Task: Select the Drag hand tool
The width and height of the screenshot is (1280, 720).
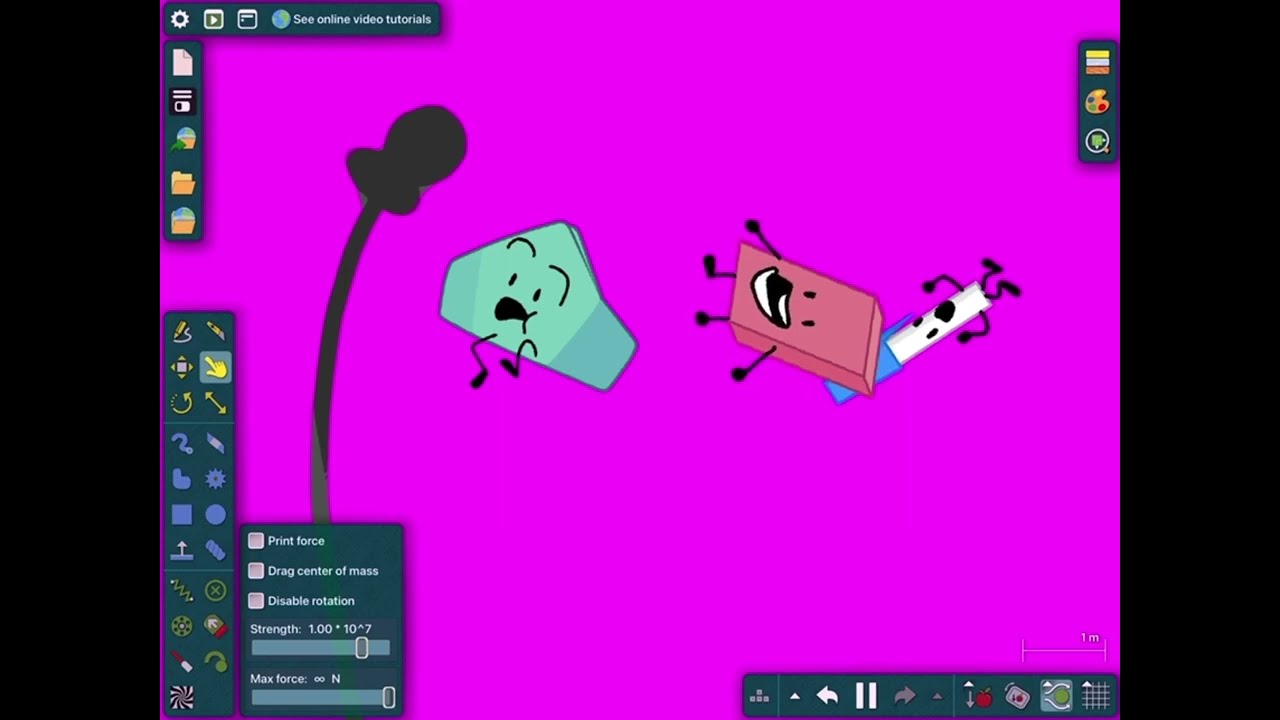Action: (x=215, y=367)
